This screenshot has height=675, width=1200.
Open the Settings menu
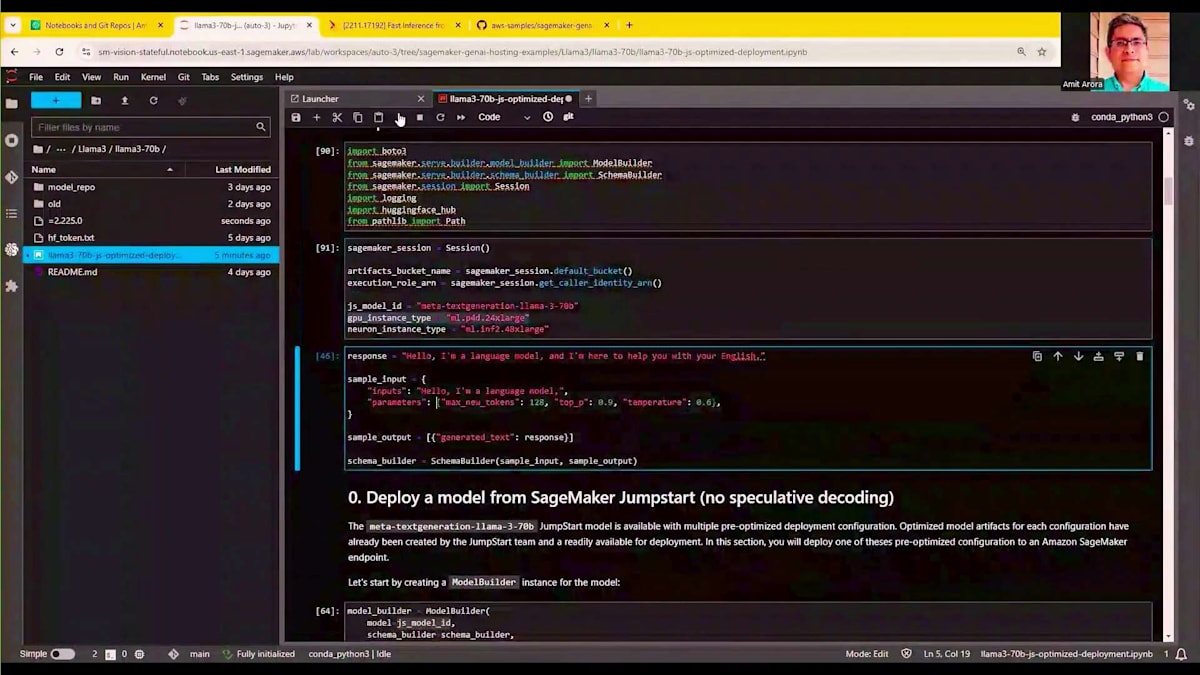247,77
